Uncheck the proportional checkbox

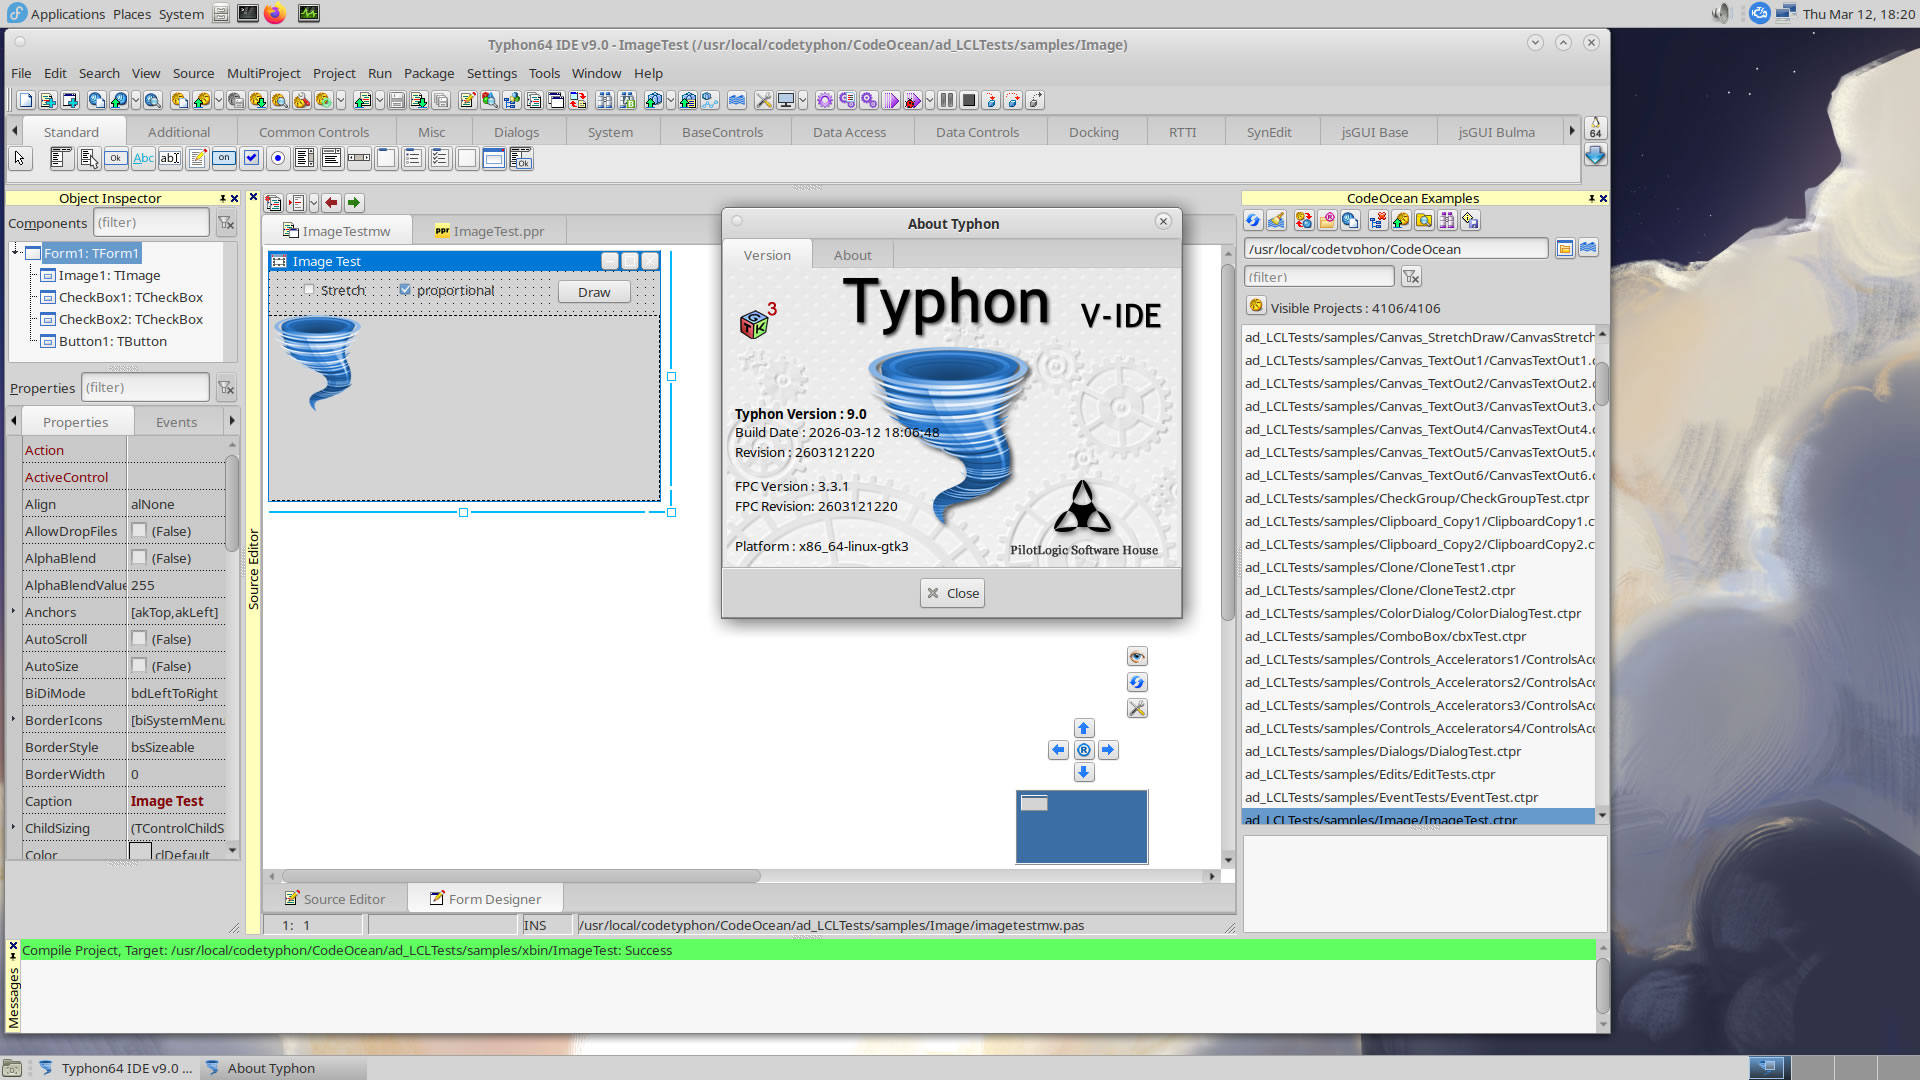[x=405, y=290]
